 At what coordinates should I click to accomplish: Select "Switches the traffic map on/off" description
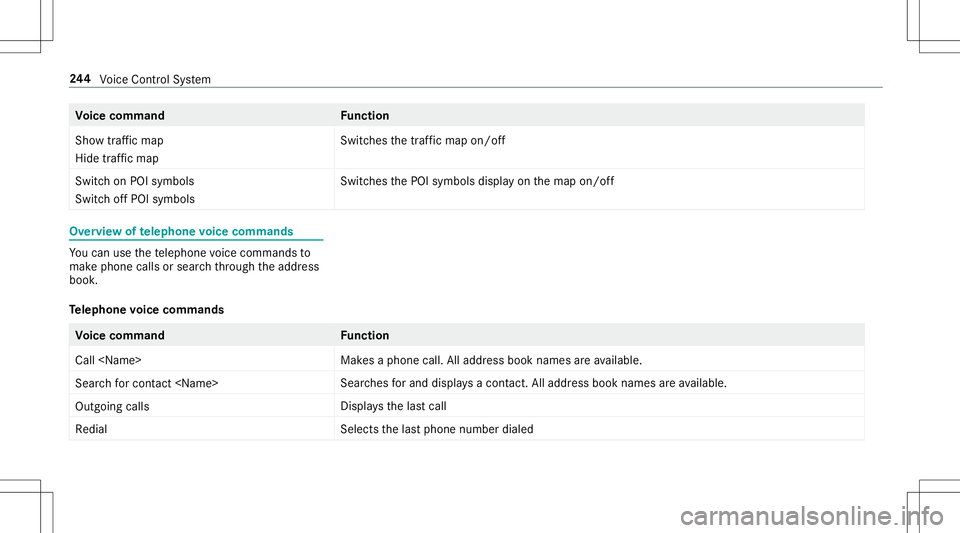pos(422,140)
